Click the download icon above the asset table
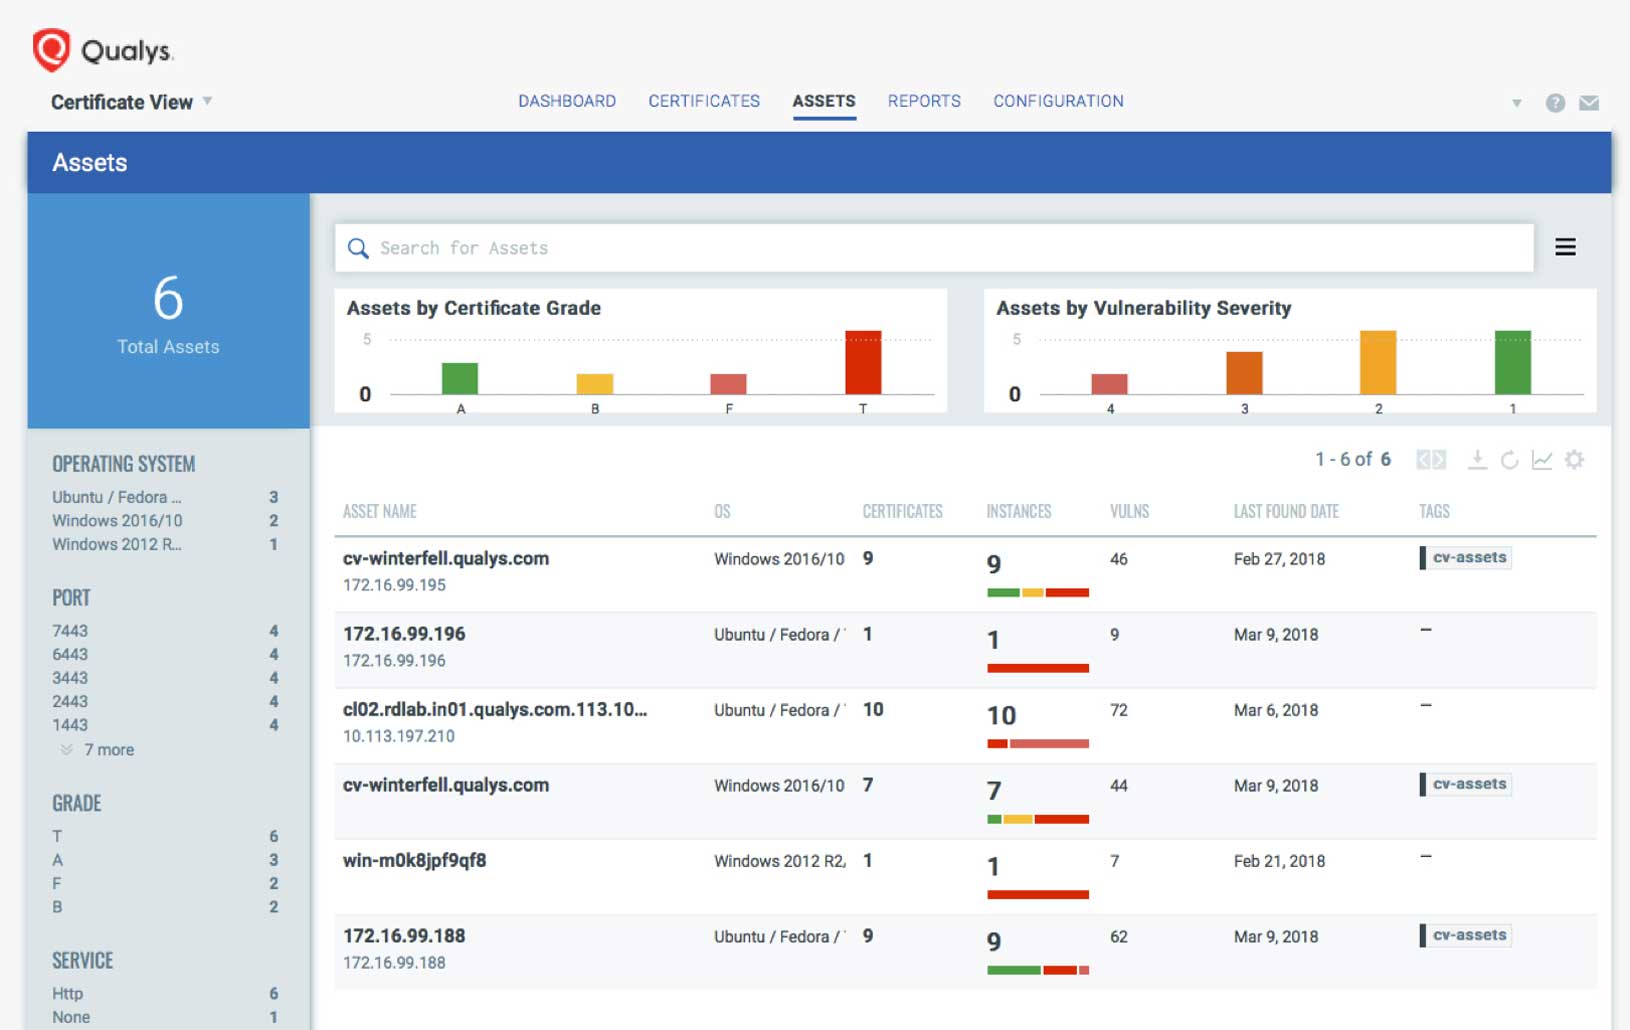1630x1030 pixels. point(1476,459)
